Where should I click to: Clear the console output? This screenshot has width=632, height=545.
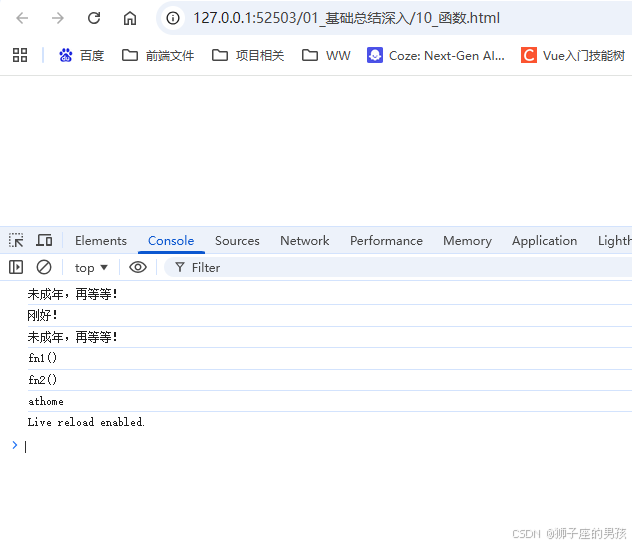tap(44, 267)
